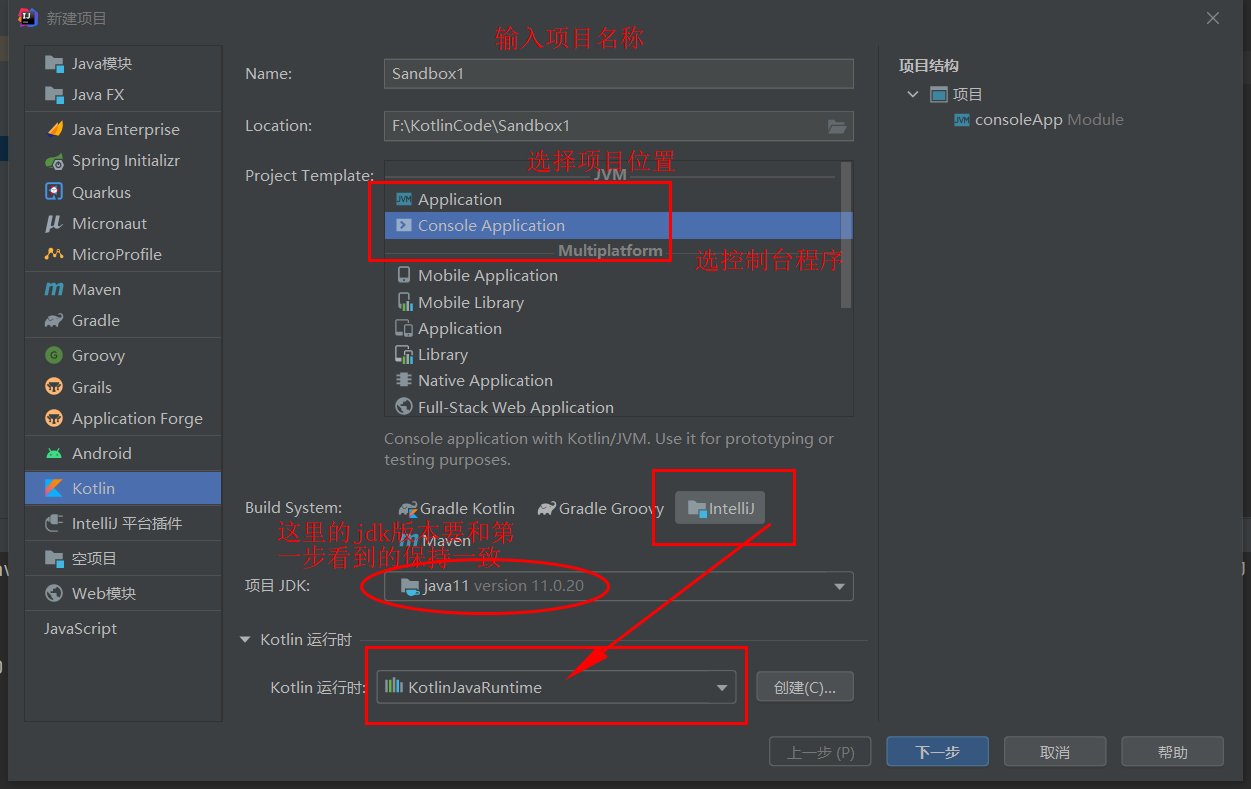Image resolution: width=1251 pixels, height=789 pixels.
Task: Select Multiplatform Library template
Action: (612, 354)
